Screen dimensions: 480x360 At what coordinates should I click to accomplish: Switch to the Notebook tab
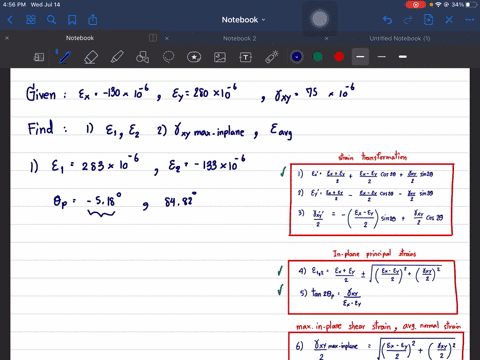click(x=80, y=38)
